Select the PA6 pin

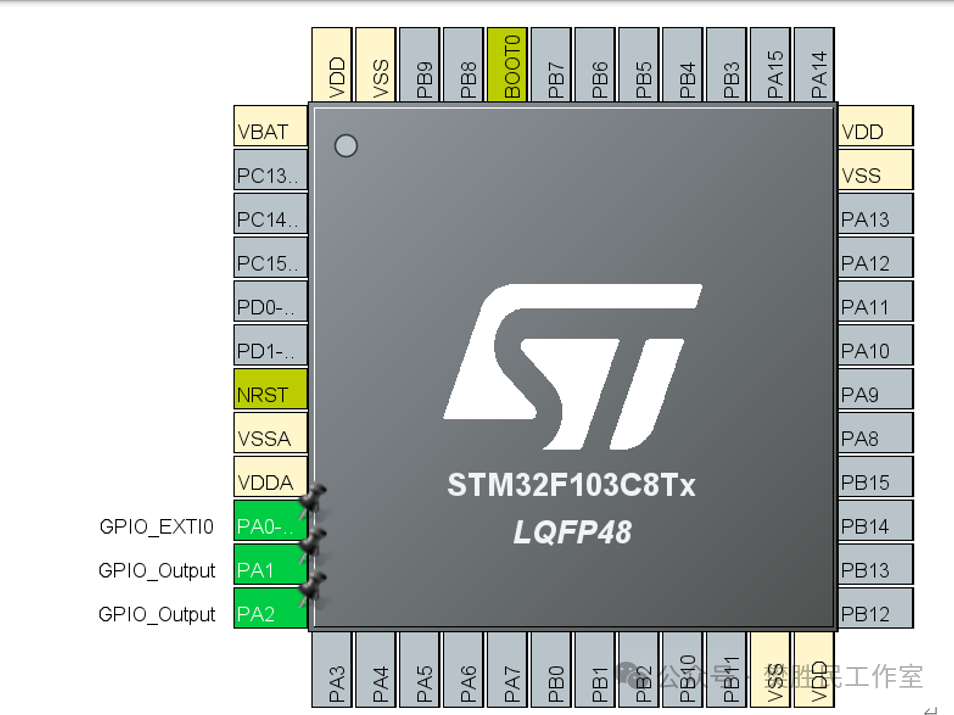click(x=464, y=669)
